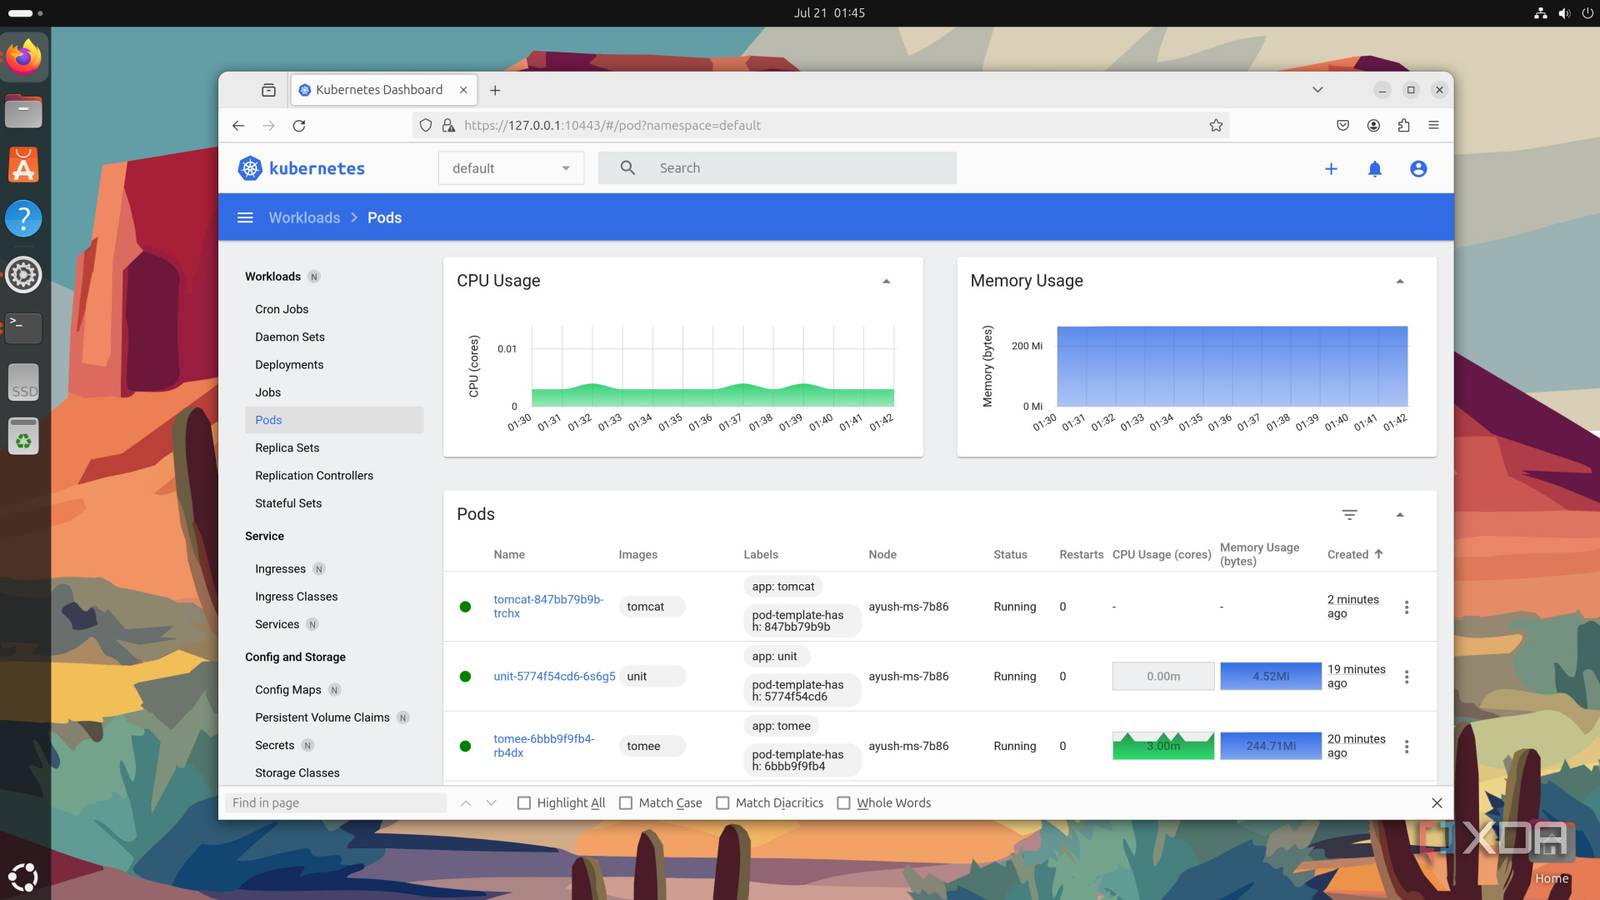Viewport: 1600px width, 900px height.
Task: Click the site security lock icon
Action: coord(448,126)
